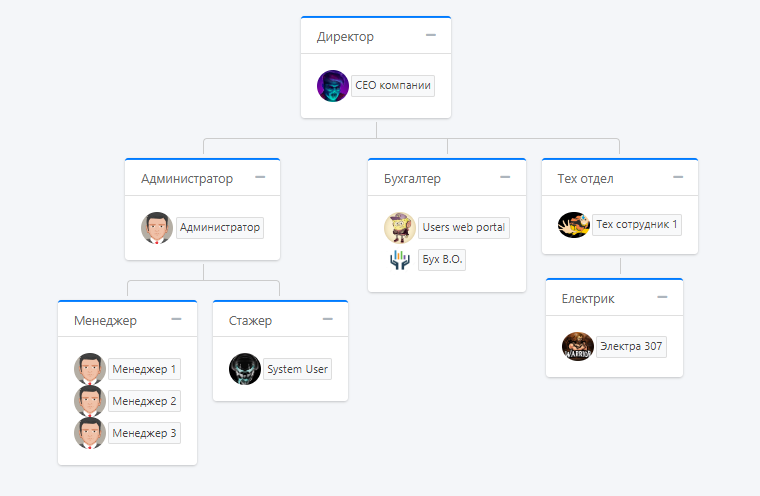Click the Менеджер 1 avatar

pos(90,369)
